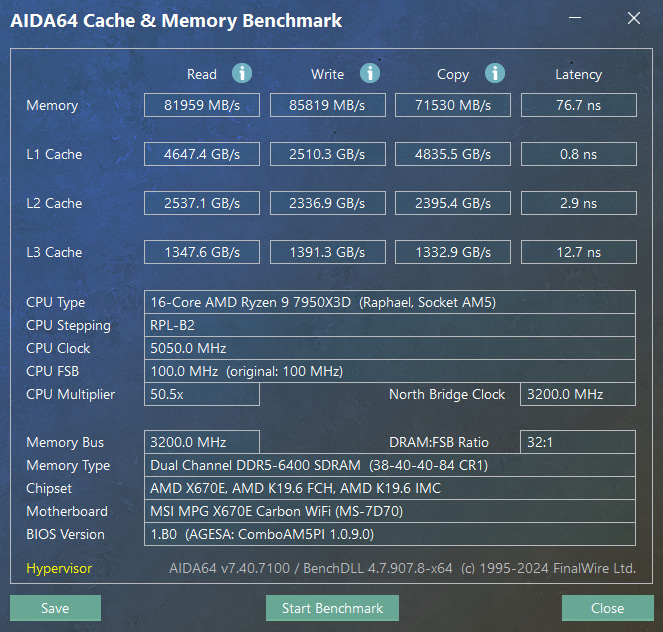663x632 pixels.
Task: Click the window title AIDA64 Cache & Memory Benchmark
Action: 176,21
